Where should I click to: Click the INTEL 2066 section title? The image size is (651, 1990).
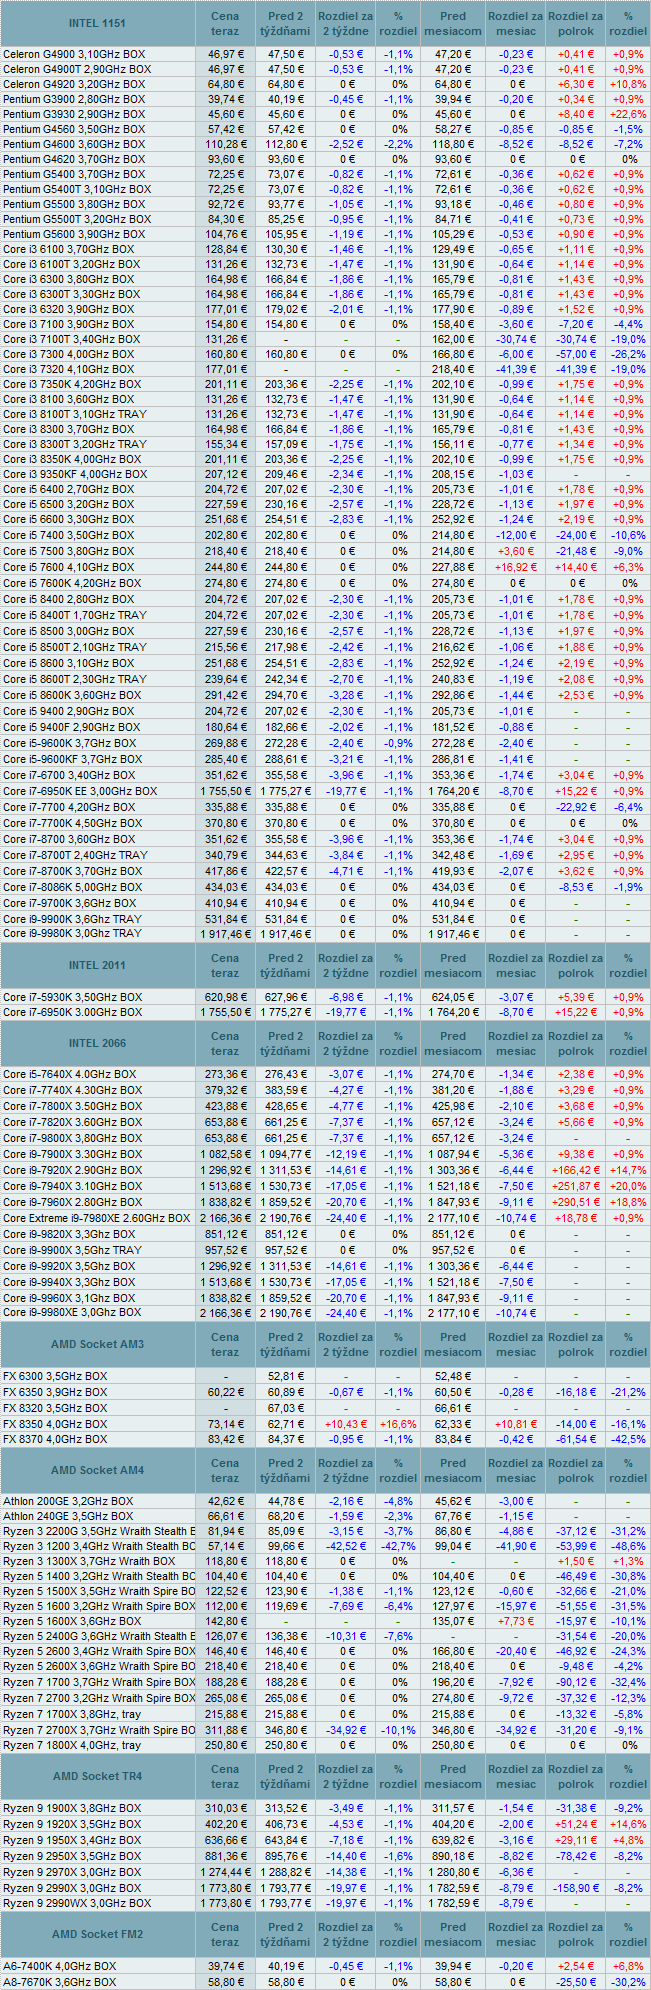(x=97, y=1043)
